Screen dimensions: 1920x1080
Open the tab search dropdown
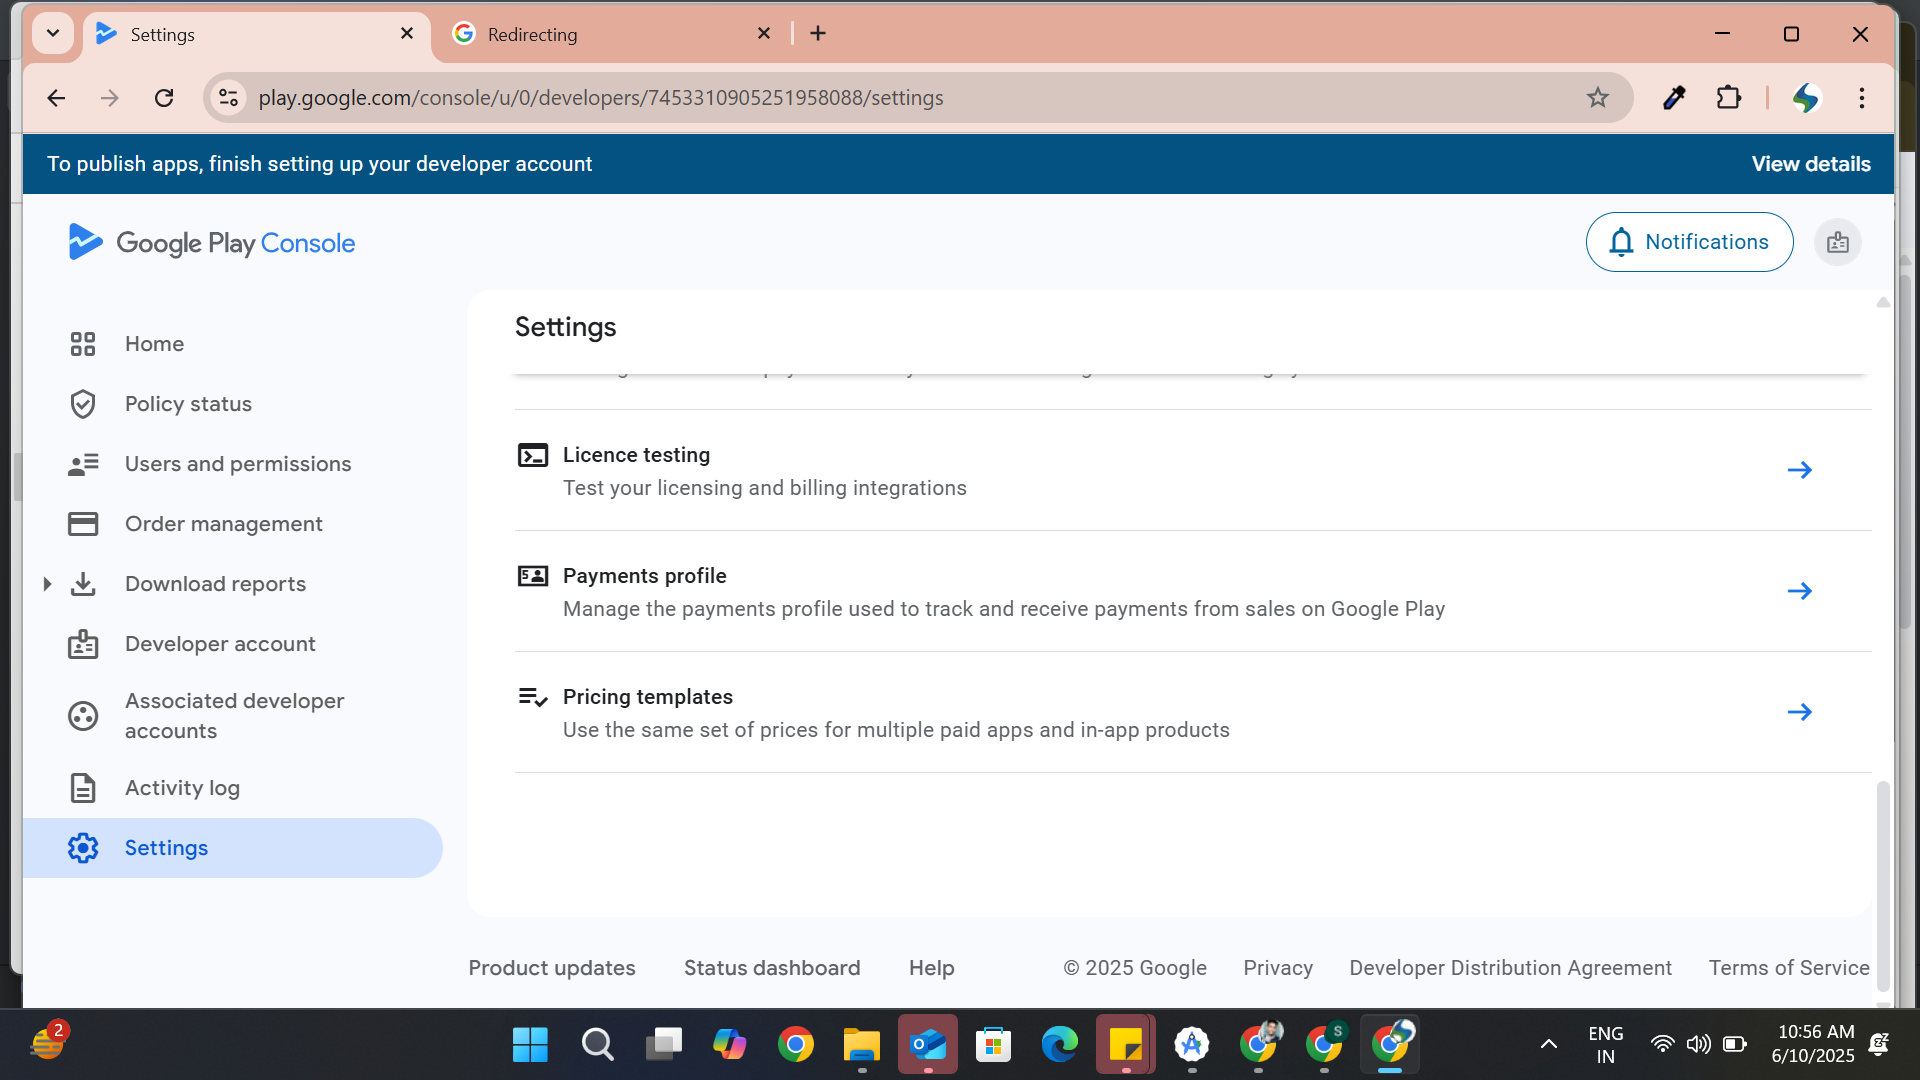click(53, 33)
